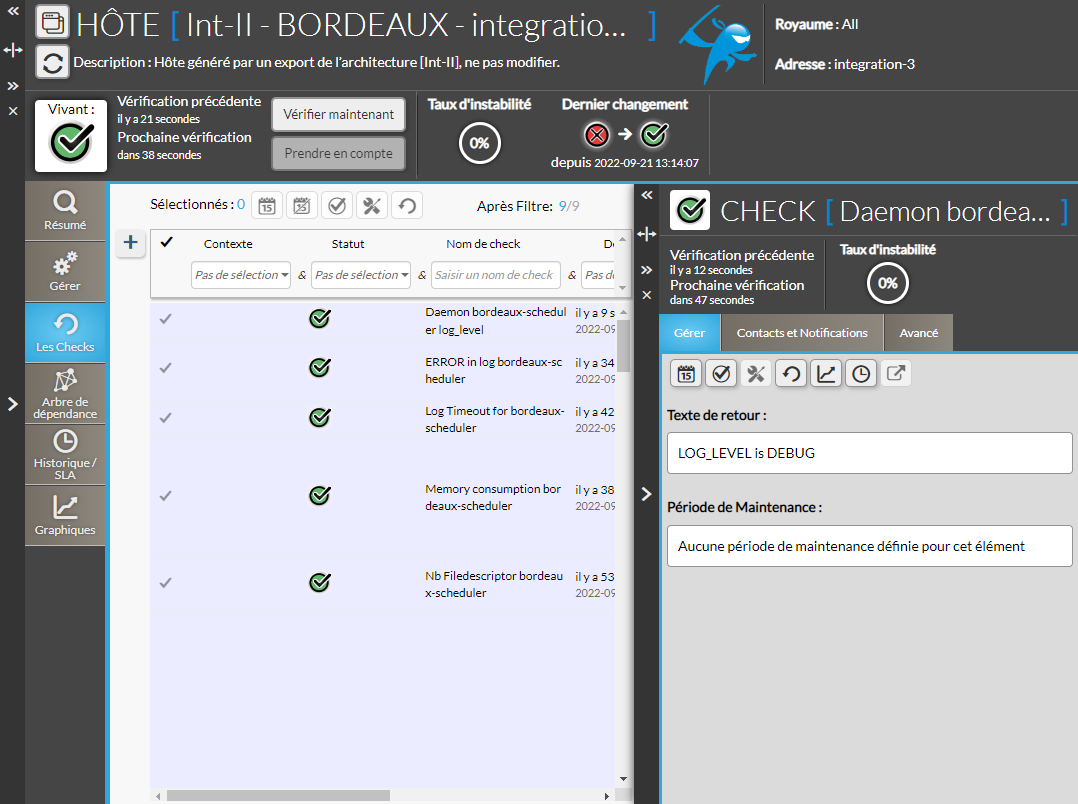
Task: Click the refresh icon beside the host description
Action: click(x=52, y=62)
